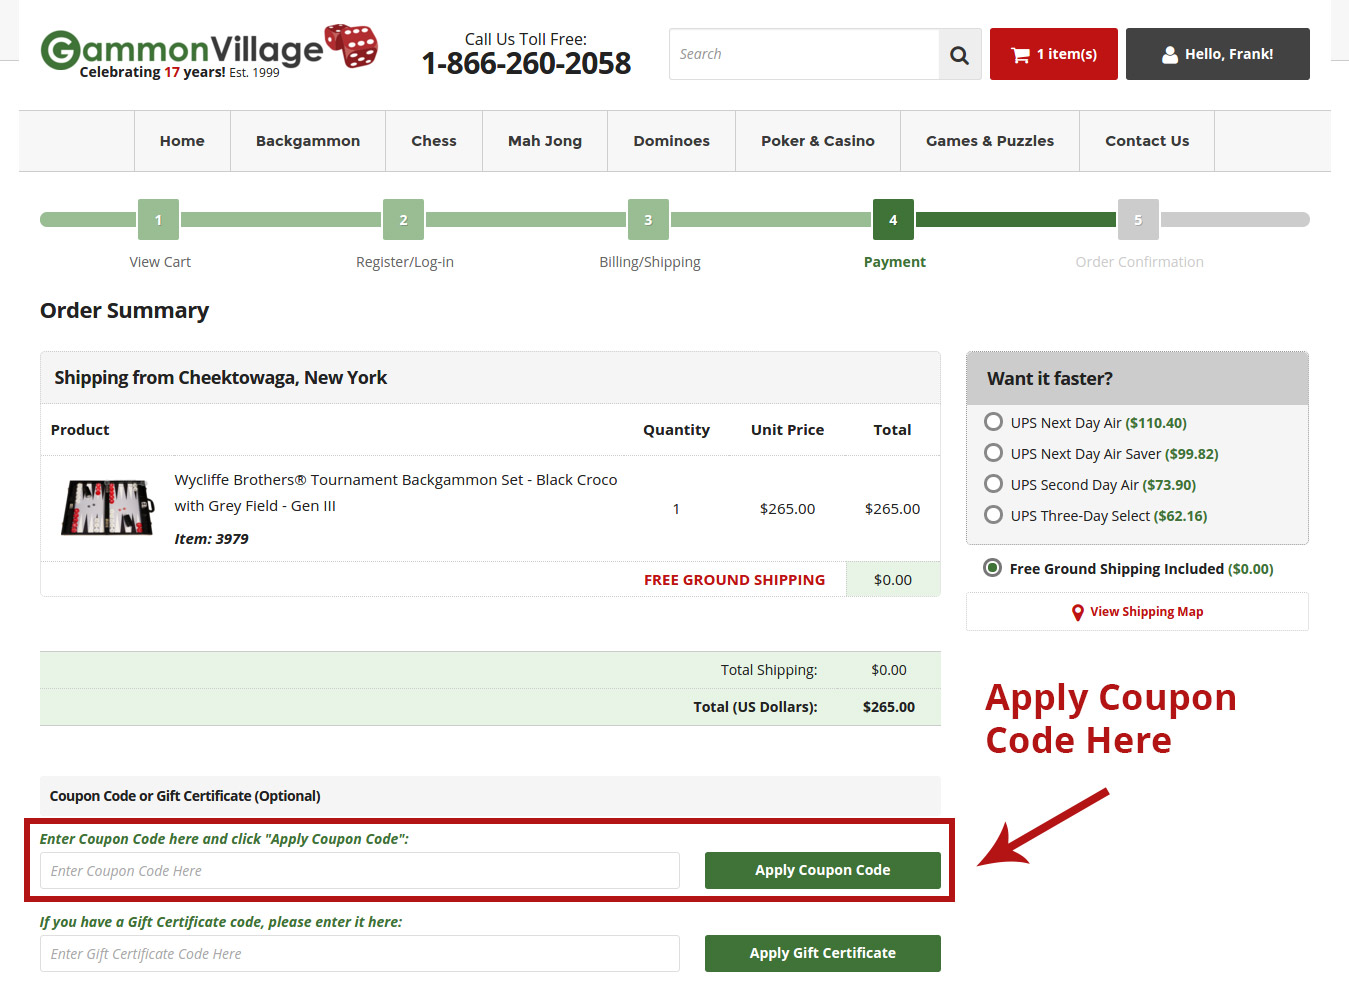The width and height of the screenshot is (1349, 994).
Task: Select UPS Second Day Air shipping
Action: (x=993, y=484)
